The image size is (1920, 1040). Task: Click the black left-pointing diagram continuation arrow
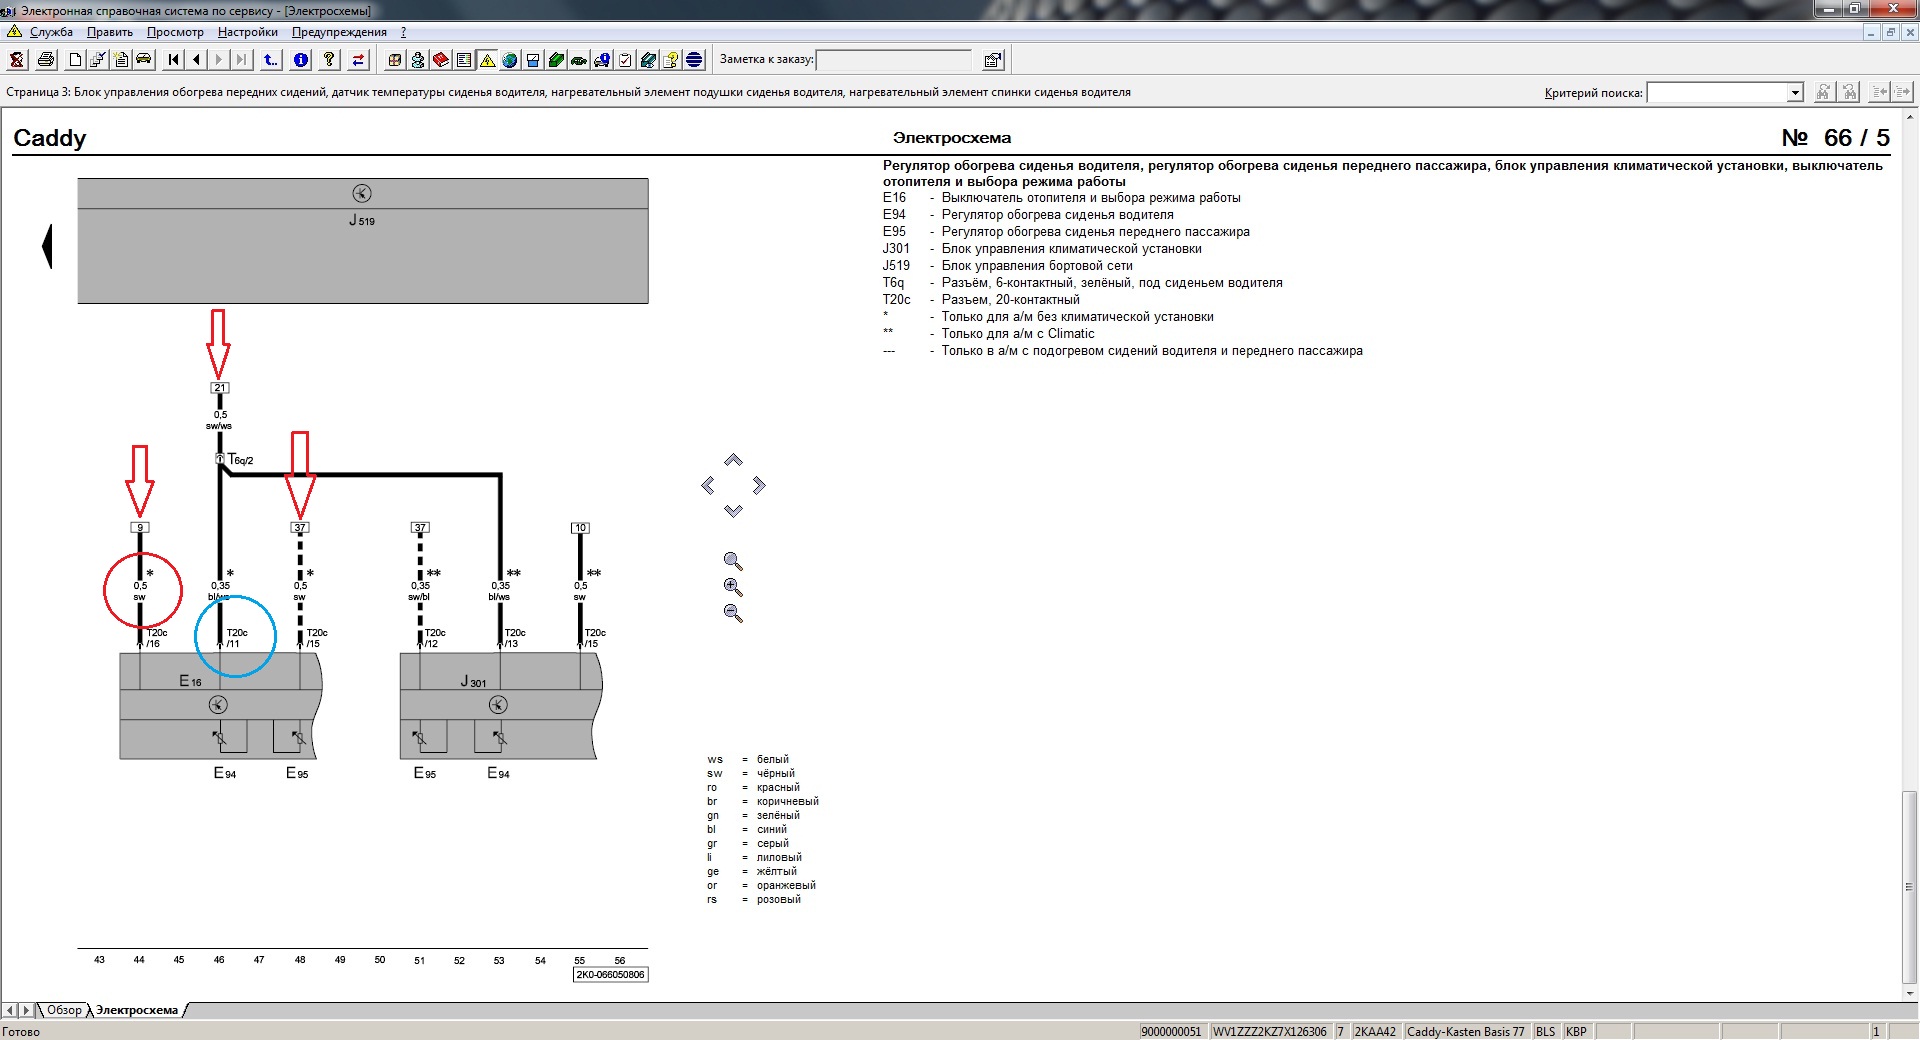pos(47,246)
